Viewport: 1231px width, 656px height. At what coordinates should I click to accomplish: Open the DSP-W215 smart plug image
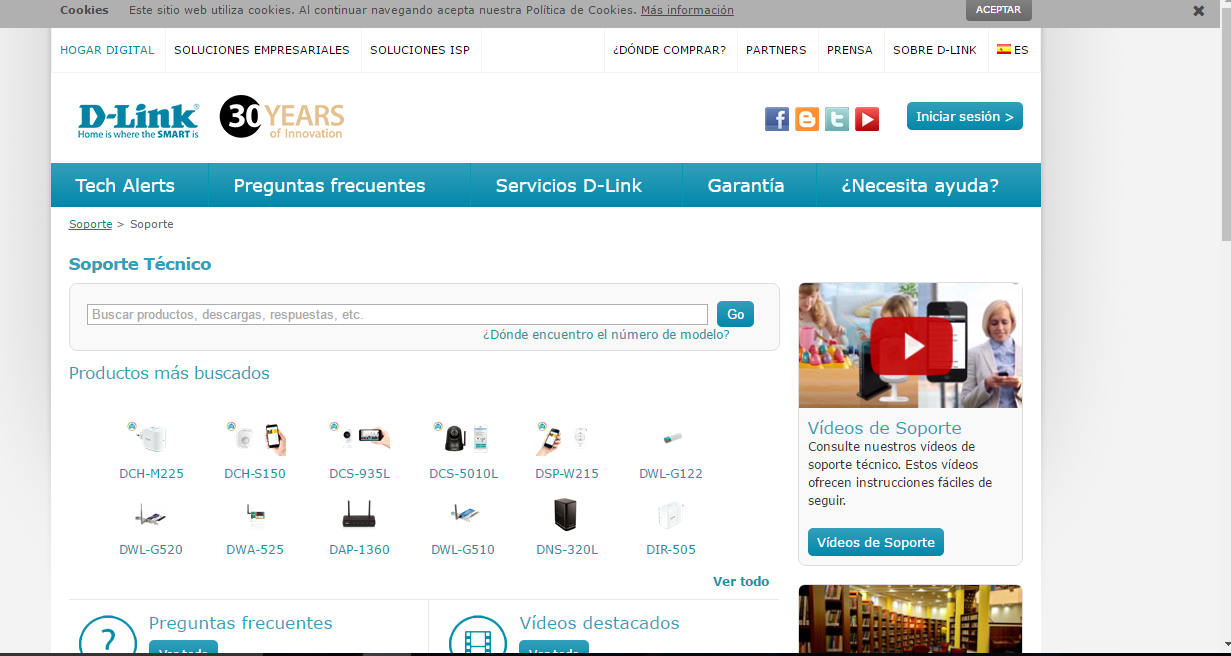[x=564, y=438]
